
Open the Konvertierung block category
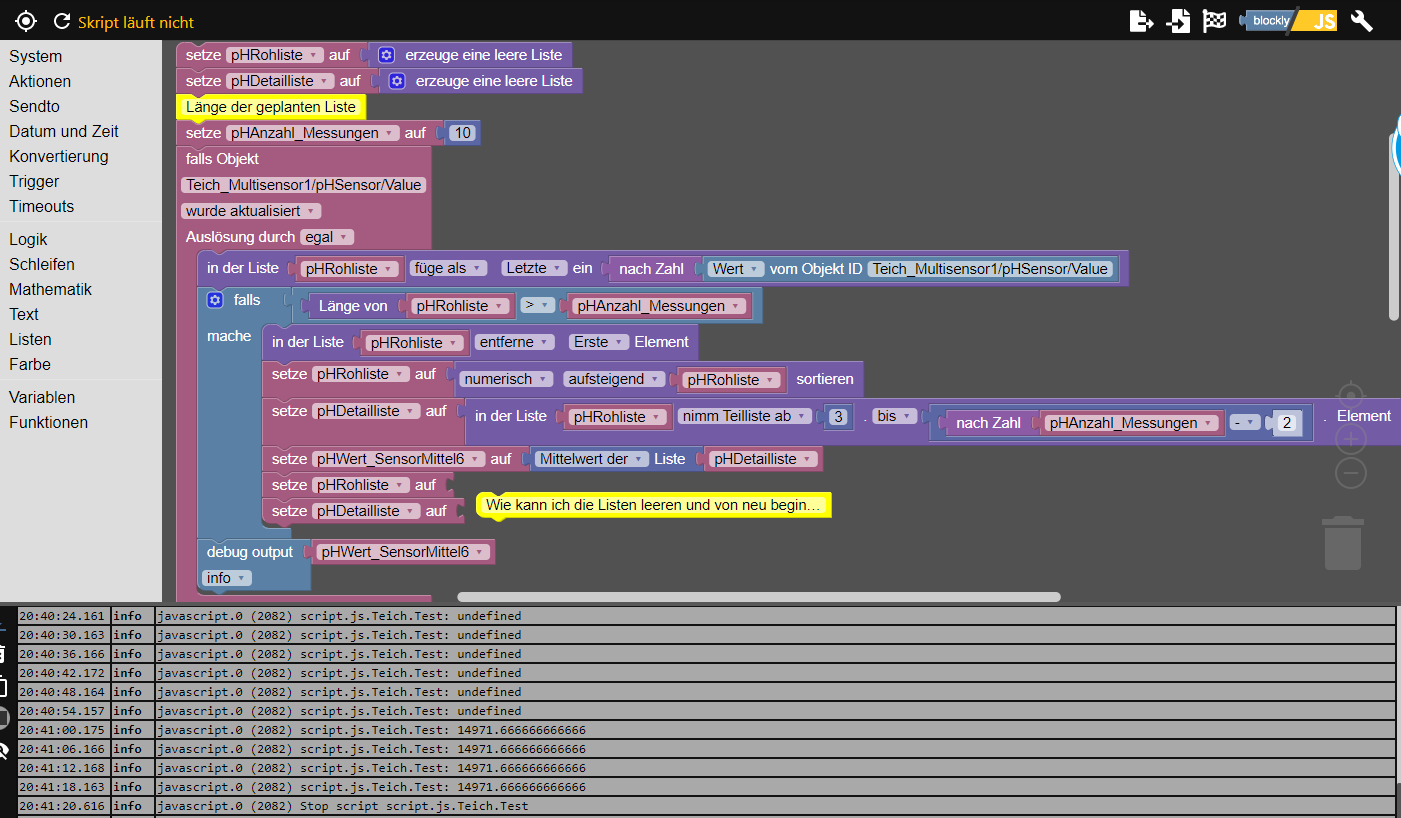59,157
